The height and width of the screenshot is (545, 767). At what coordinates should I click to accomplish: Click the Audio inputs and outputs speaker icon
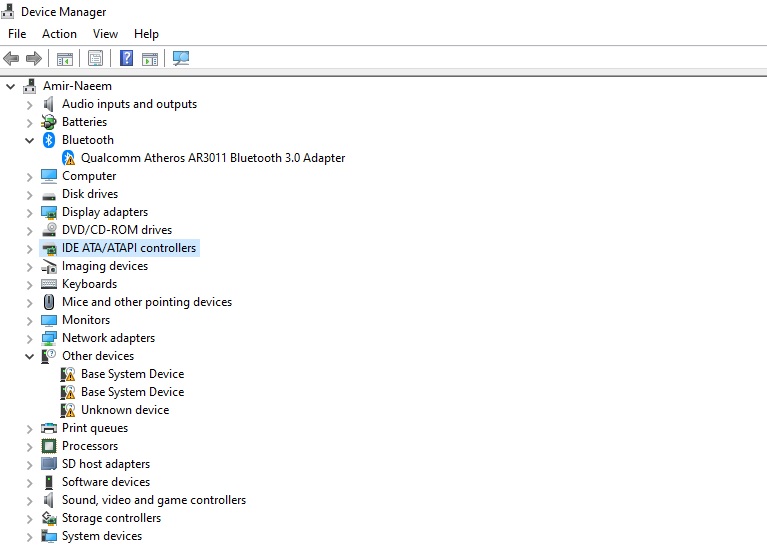[x=48, y=104]
